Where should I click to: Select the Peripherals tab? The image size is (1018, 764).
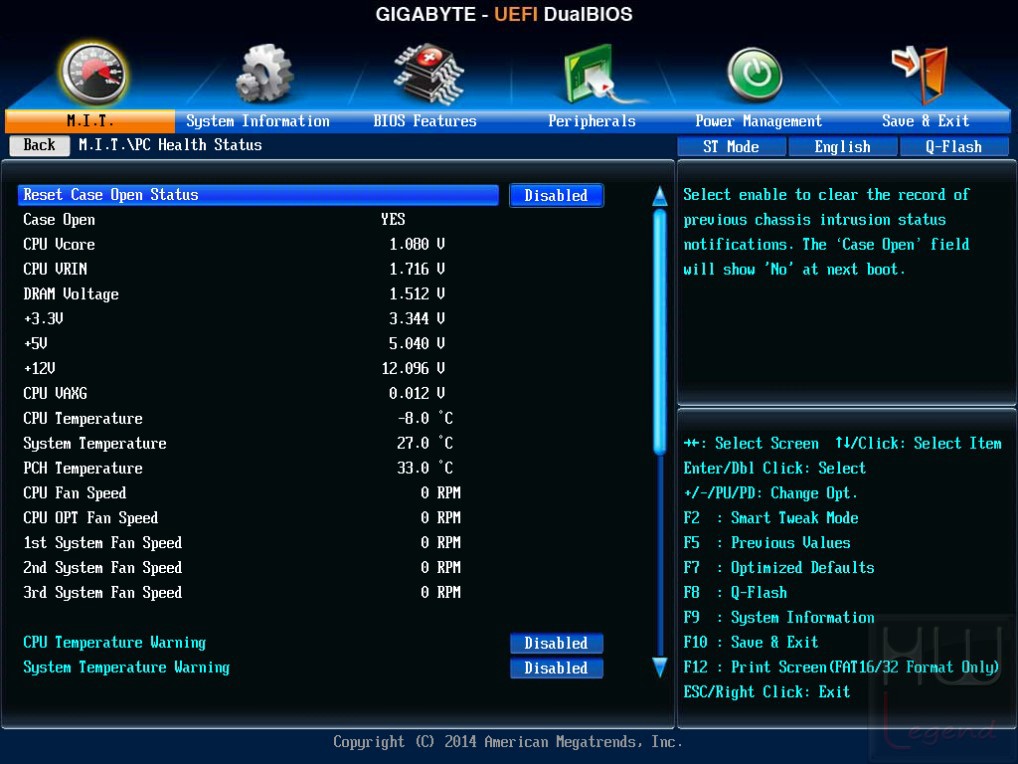[591, 121]
